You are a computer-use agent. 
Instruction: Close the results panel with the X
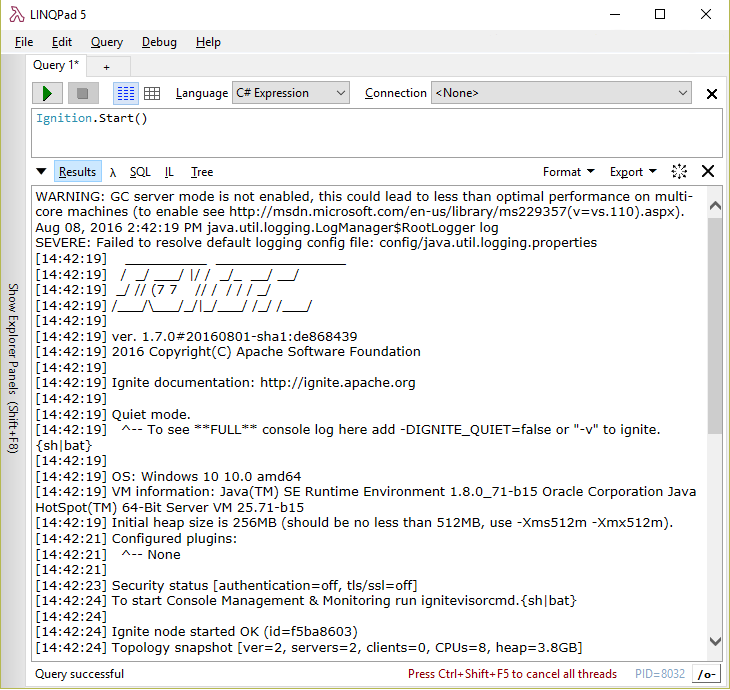(708, 171)
